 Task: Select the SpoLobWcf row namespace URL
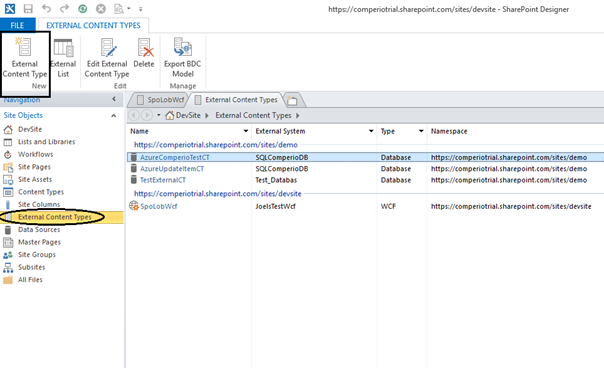point(511,206)
